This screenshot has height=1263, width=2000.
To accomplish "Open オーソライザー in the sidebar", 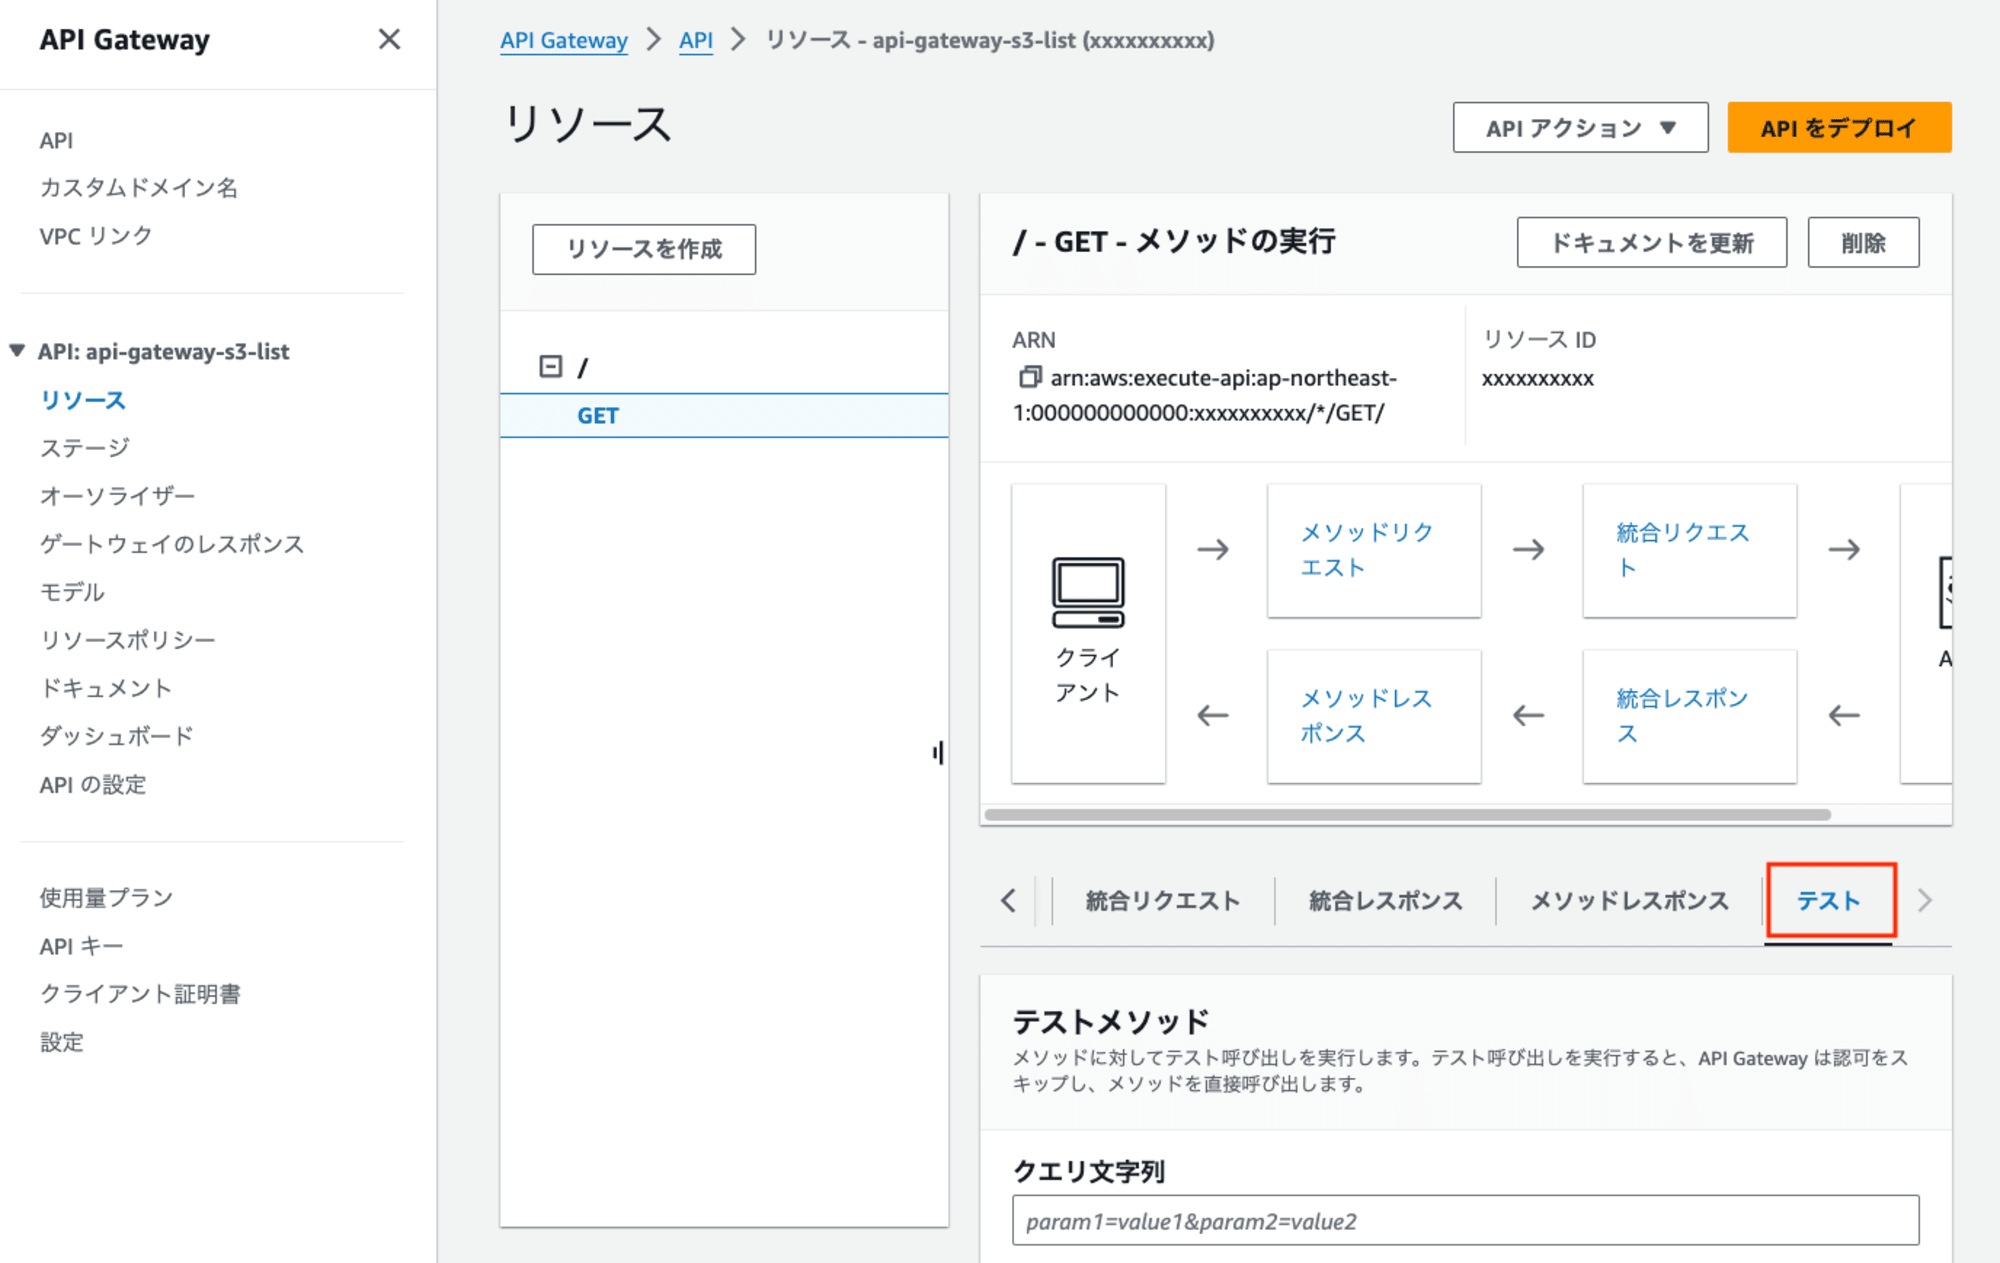I will coord(117,496).
